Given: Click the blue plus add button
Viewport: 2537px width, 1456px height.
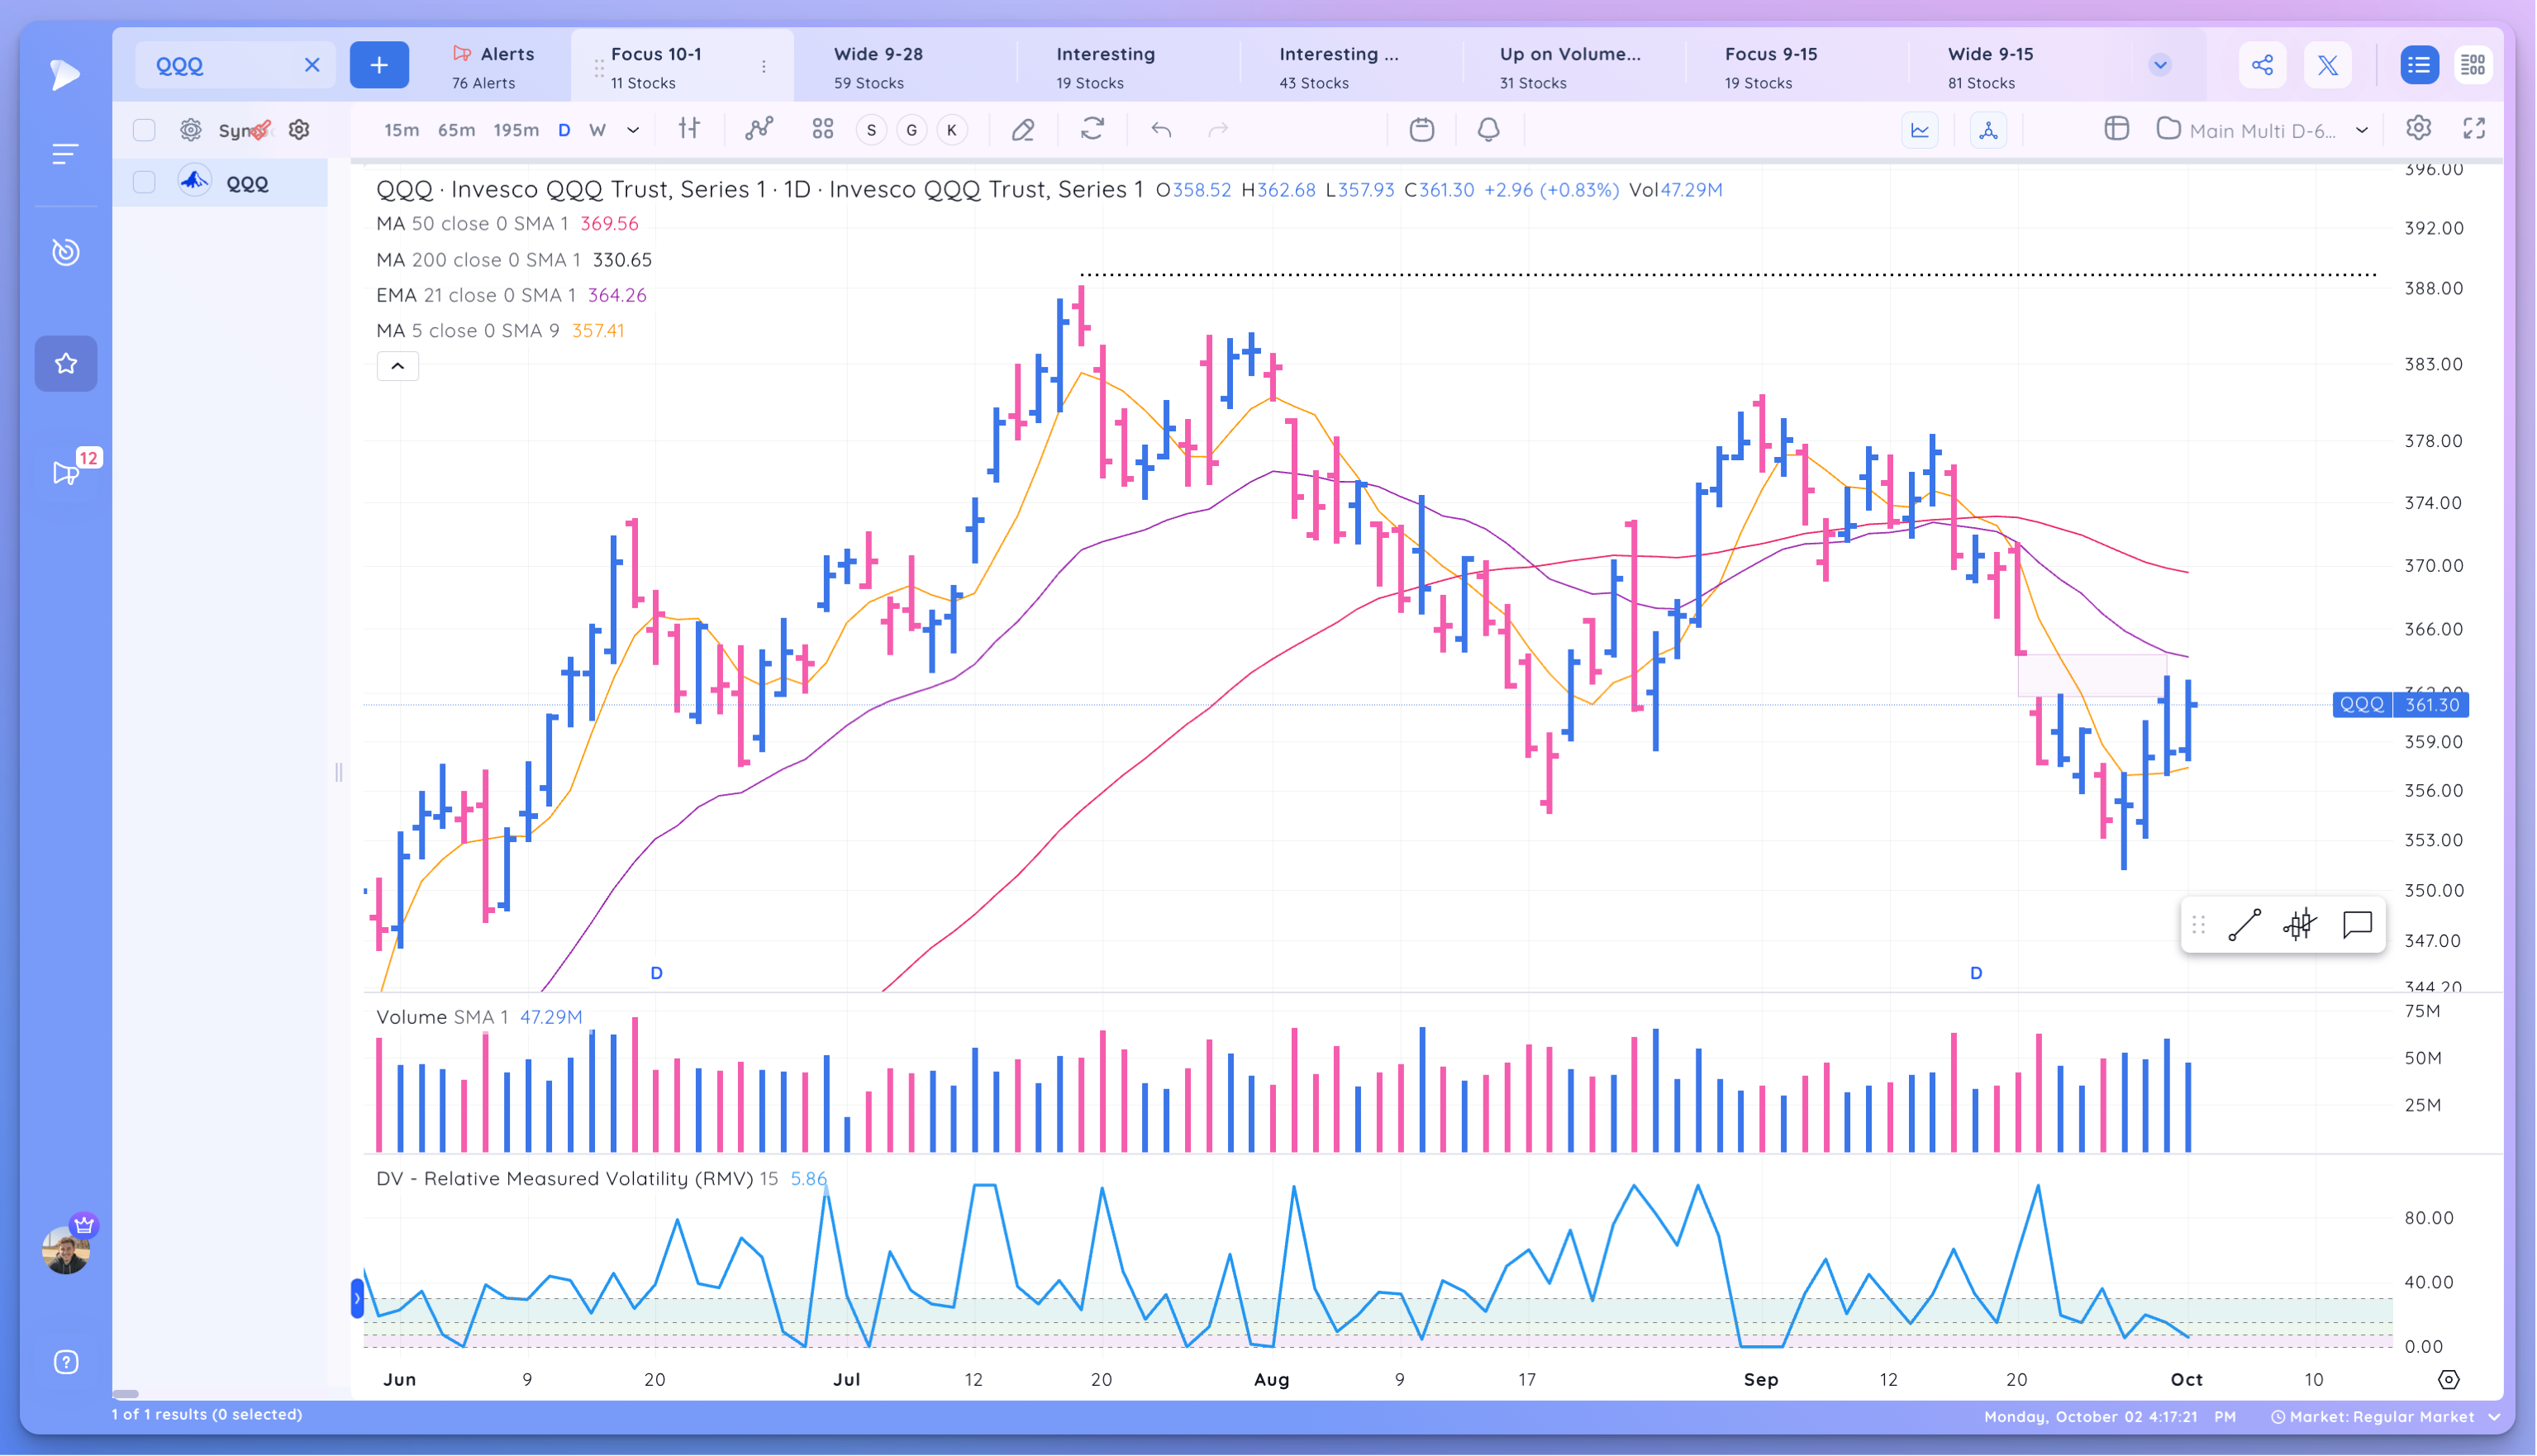Looking at the screenshot, I should click(379, 65).
